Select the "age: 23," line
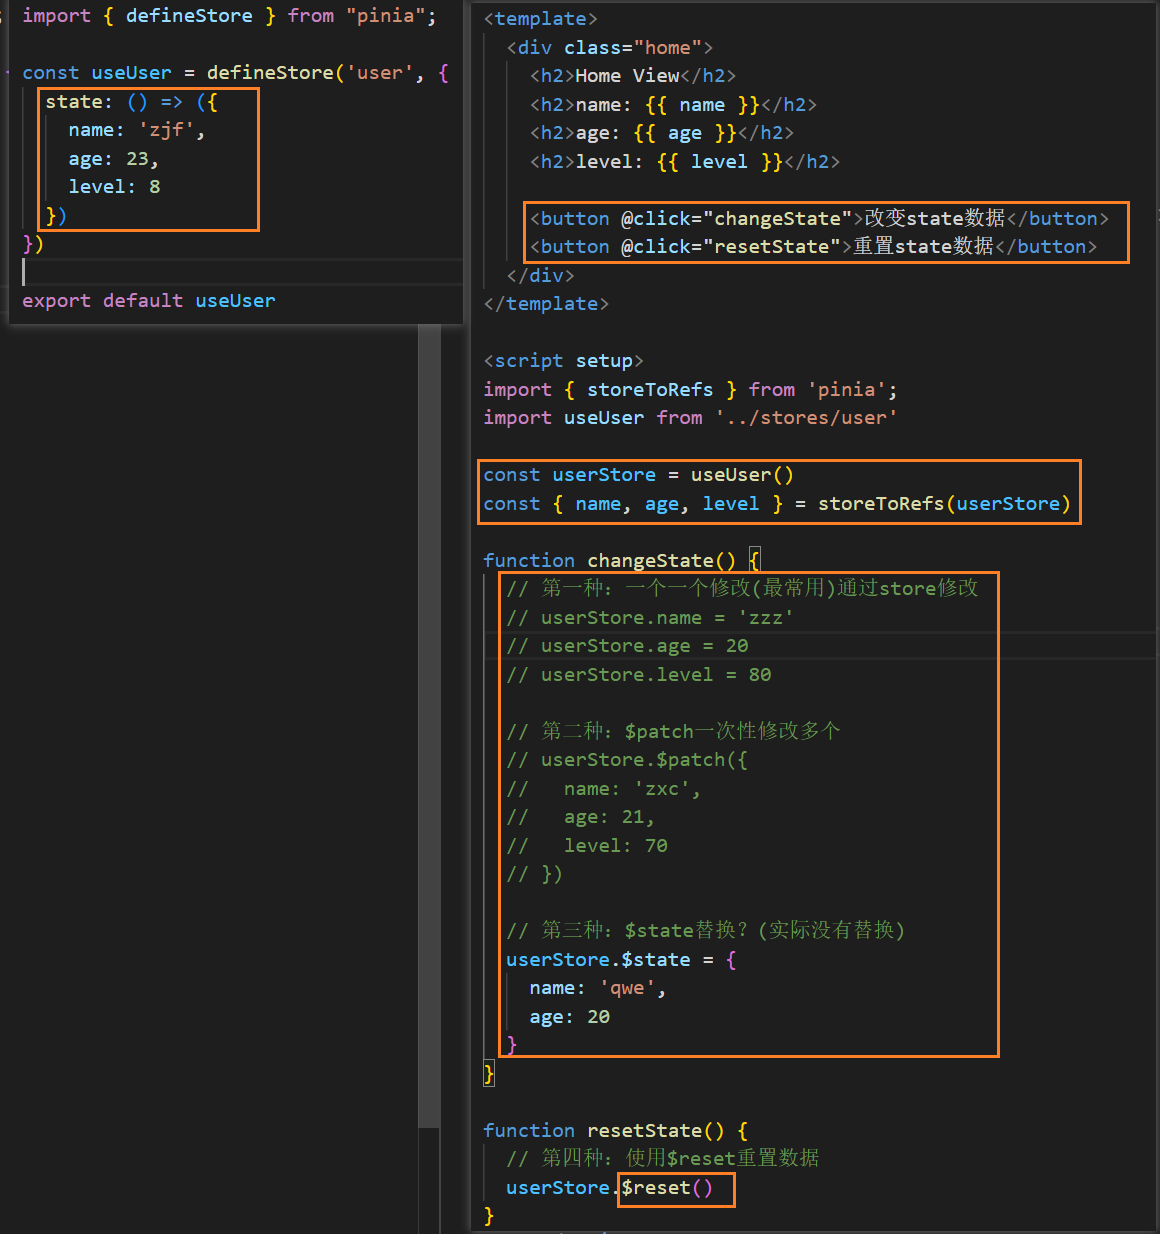The height and width of the screenshot is (1234, 1160). (113, 159)
